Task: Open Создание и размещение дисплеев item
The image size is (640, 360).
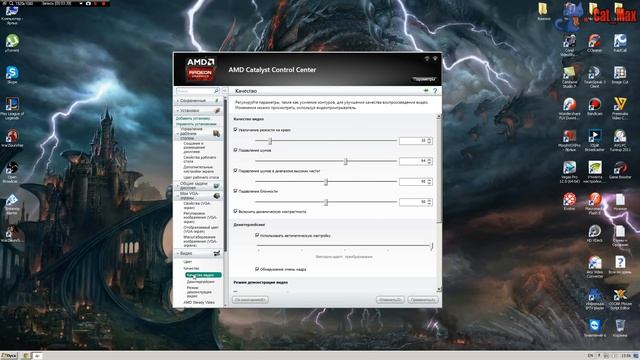Action: tap(194, 147)
